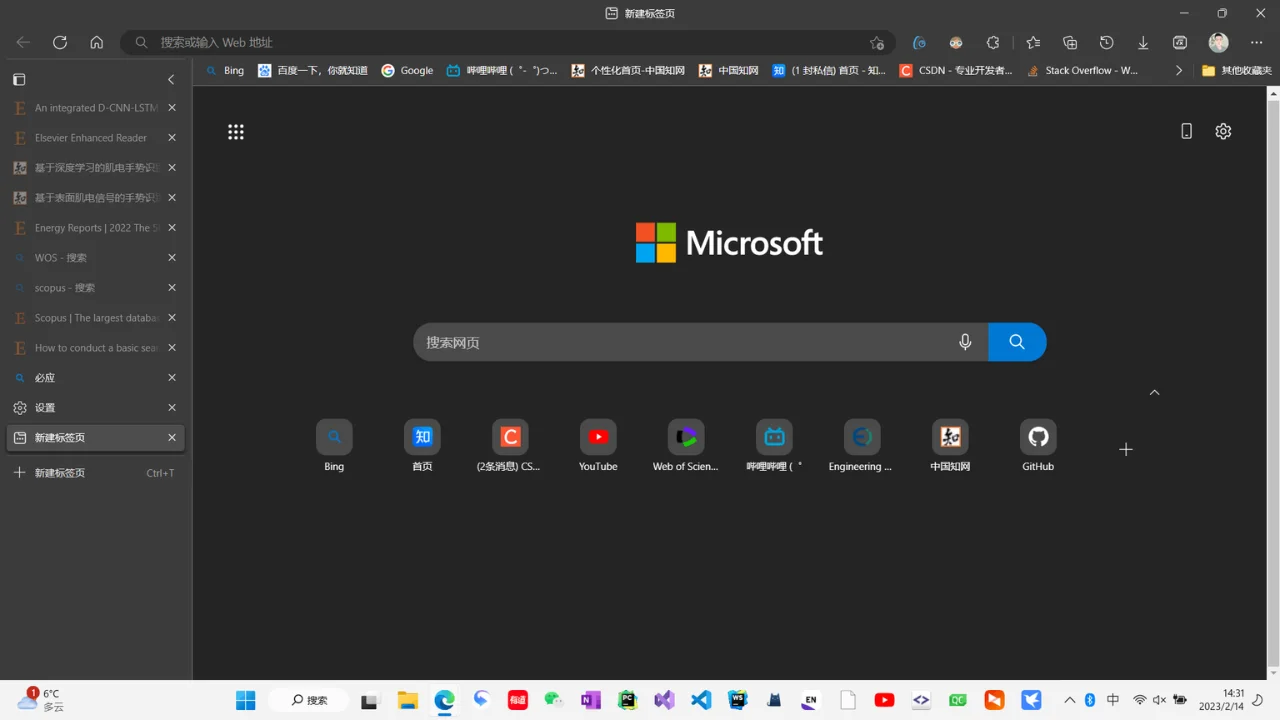Screen dimensions: 1280x720
Task: Close the 设置 tab
Action: (172, 408)
